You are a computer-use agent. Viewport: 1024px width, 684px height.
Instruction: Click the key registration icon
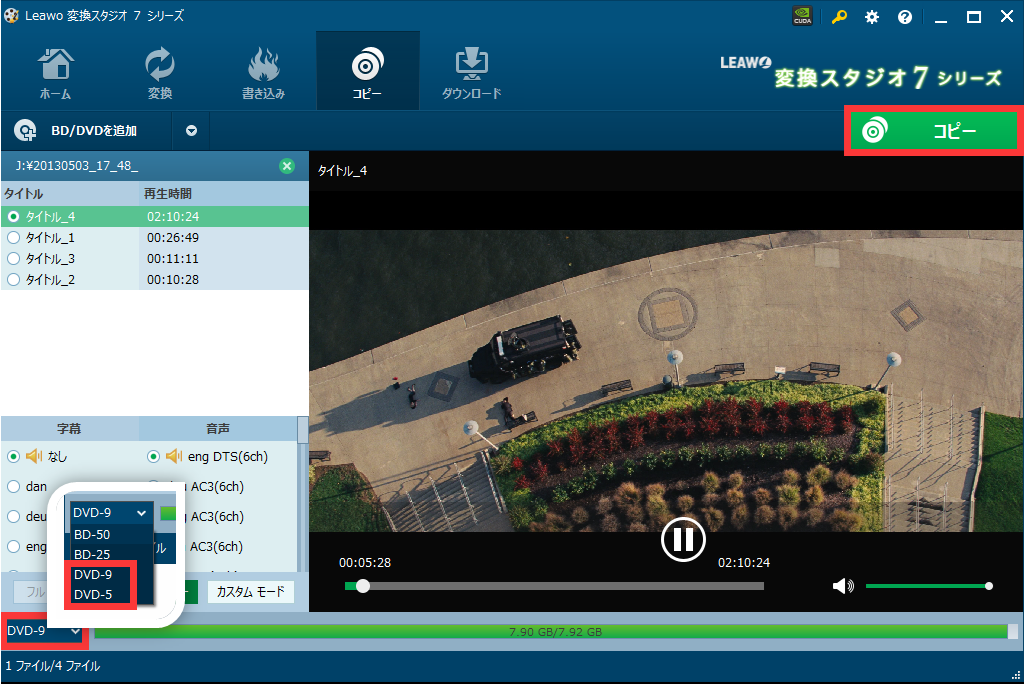(839, 17)
